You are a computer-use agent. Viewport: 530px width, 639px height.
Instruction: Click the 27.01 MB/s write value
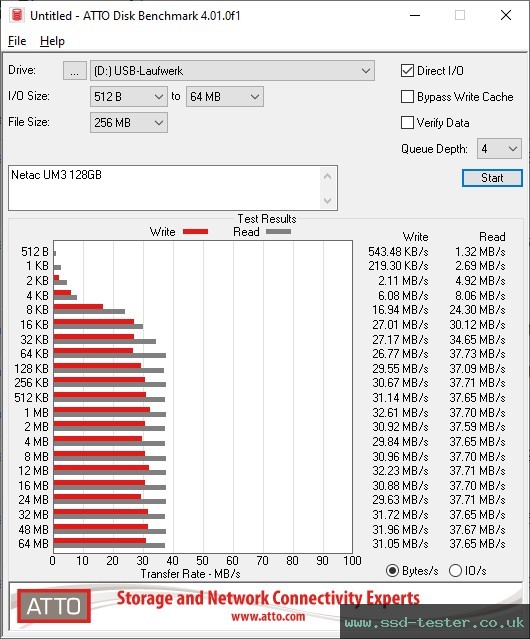[400, 325]
